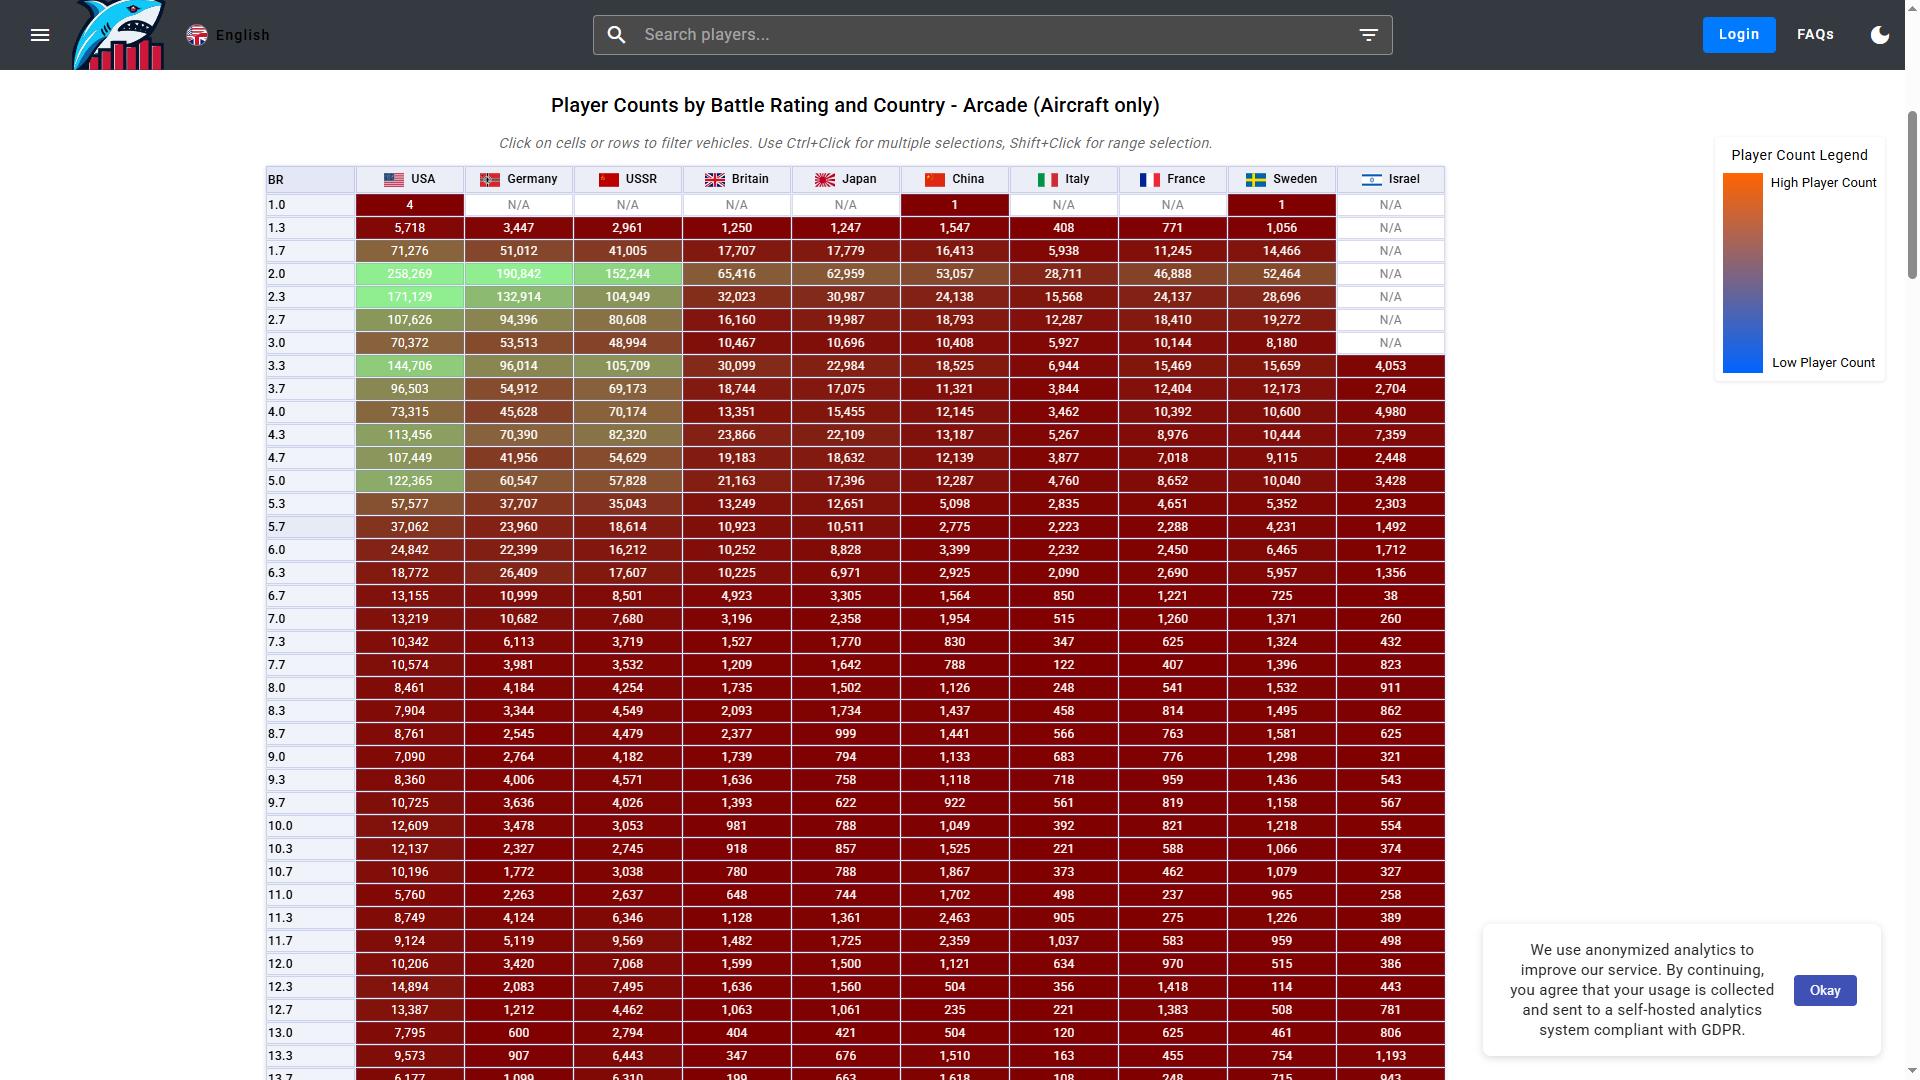
Task: Open the English language selector
Action: coord(229,35)
